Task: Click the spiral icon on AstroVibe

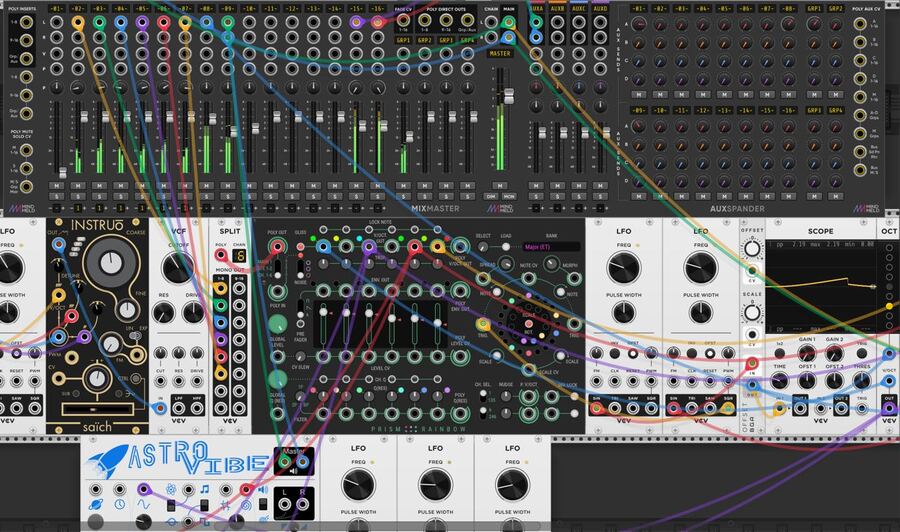Action: (246, 506)
